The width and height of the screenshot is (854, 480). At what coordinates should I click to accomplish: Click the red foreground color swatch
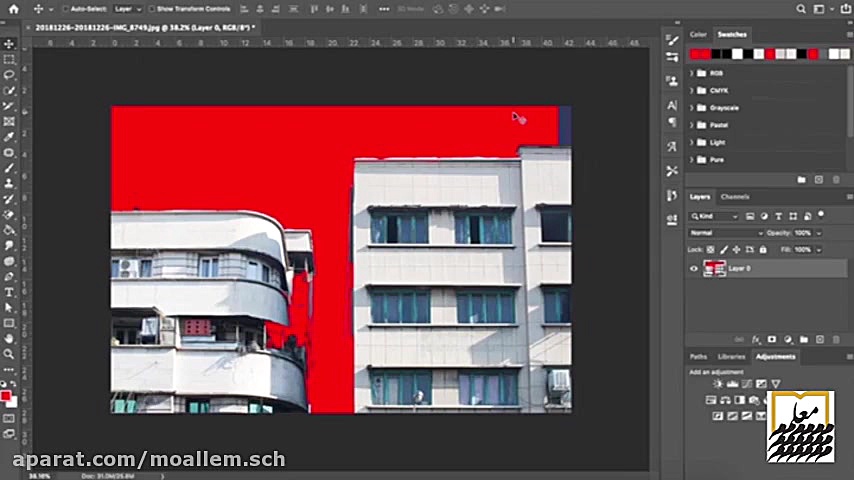coord(5,396)
